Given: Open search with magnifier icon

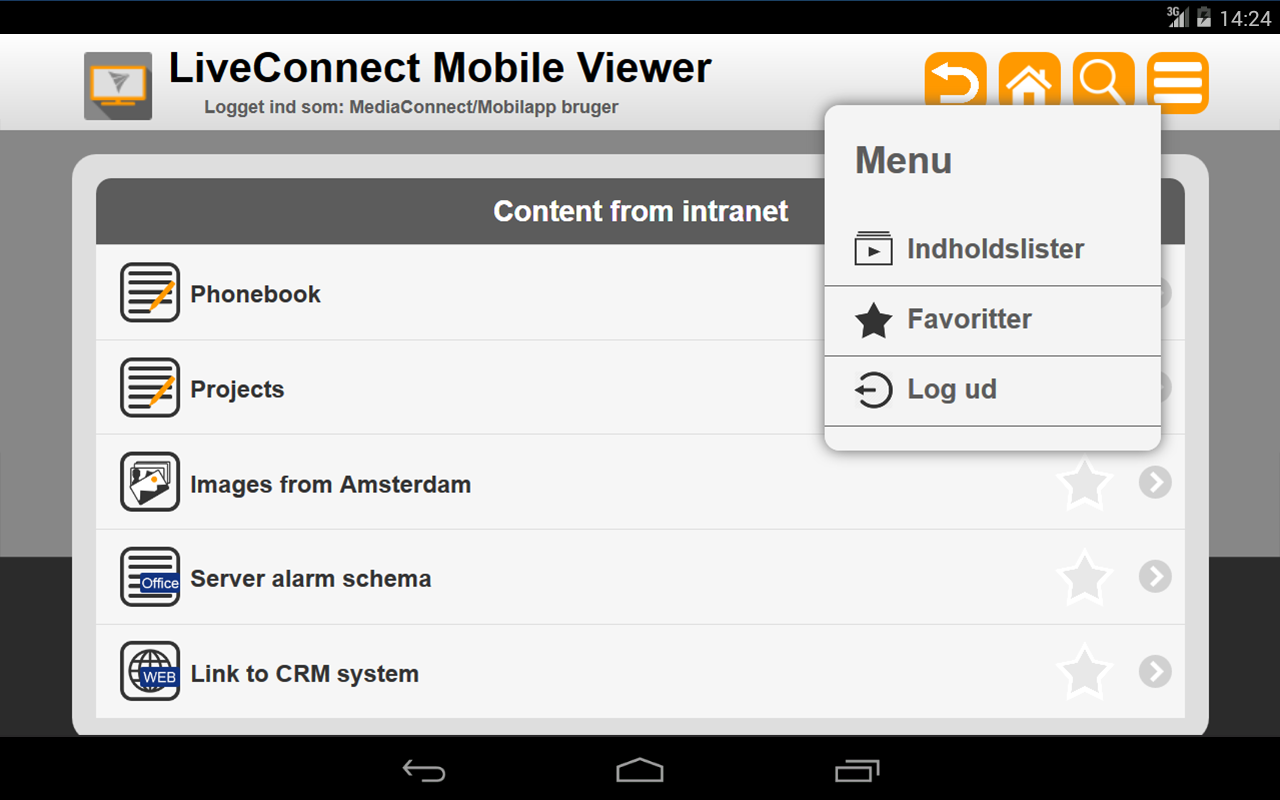Looking at the screenshot, I should pos(1103,82).
